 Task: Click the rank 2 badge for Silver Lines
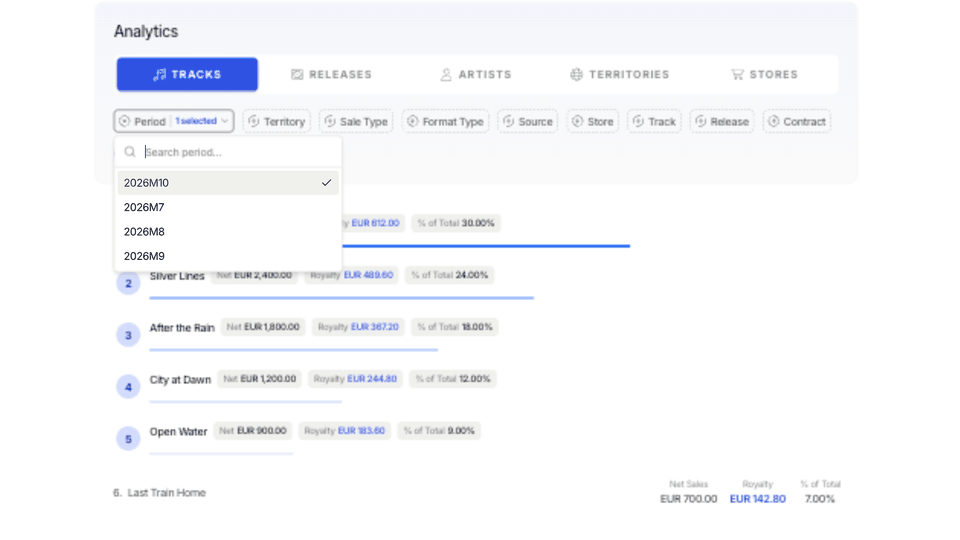pos(128,283)
